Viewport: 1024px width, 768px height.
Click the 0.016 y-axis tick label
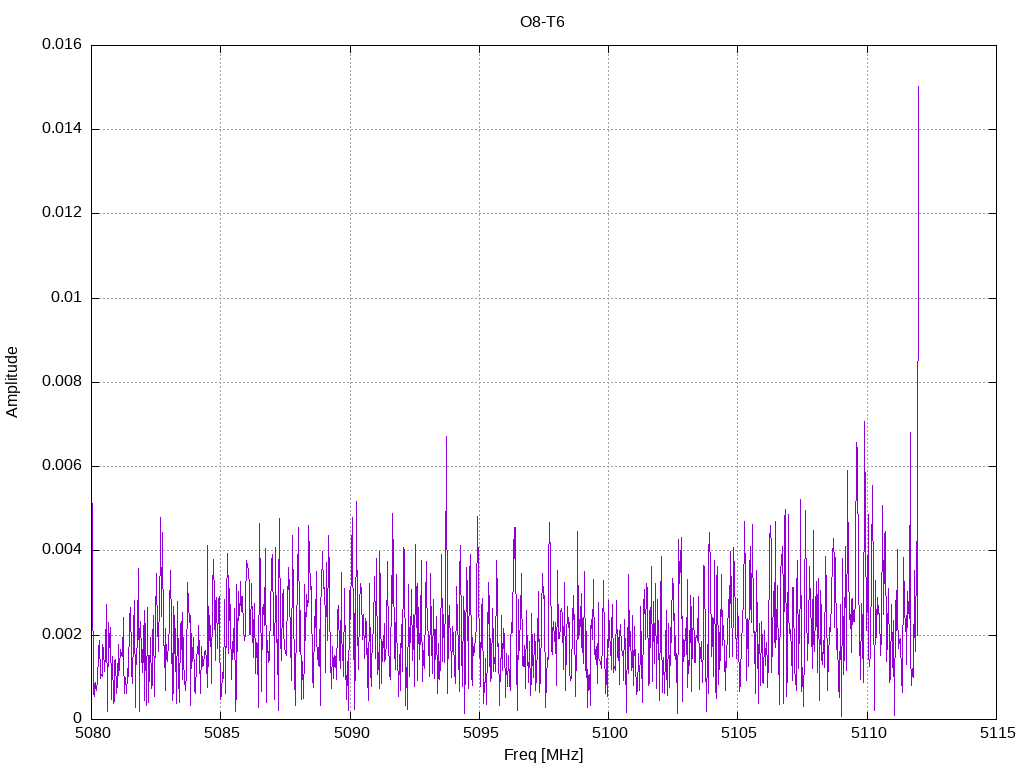click(62, 45)
